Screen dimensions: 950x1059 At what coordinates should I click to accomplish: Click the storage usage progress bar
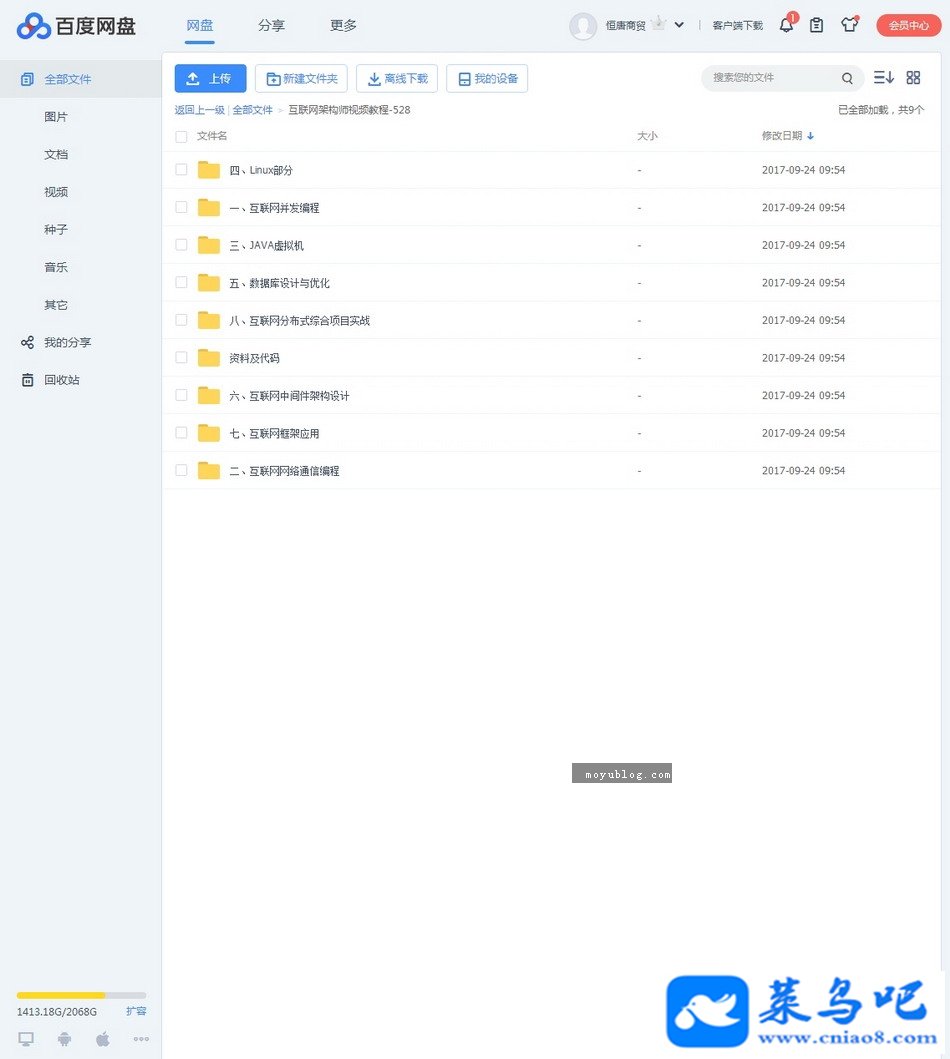[81, 995]
